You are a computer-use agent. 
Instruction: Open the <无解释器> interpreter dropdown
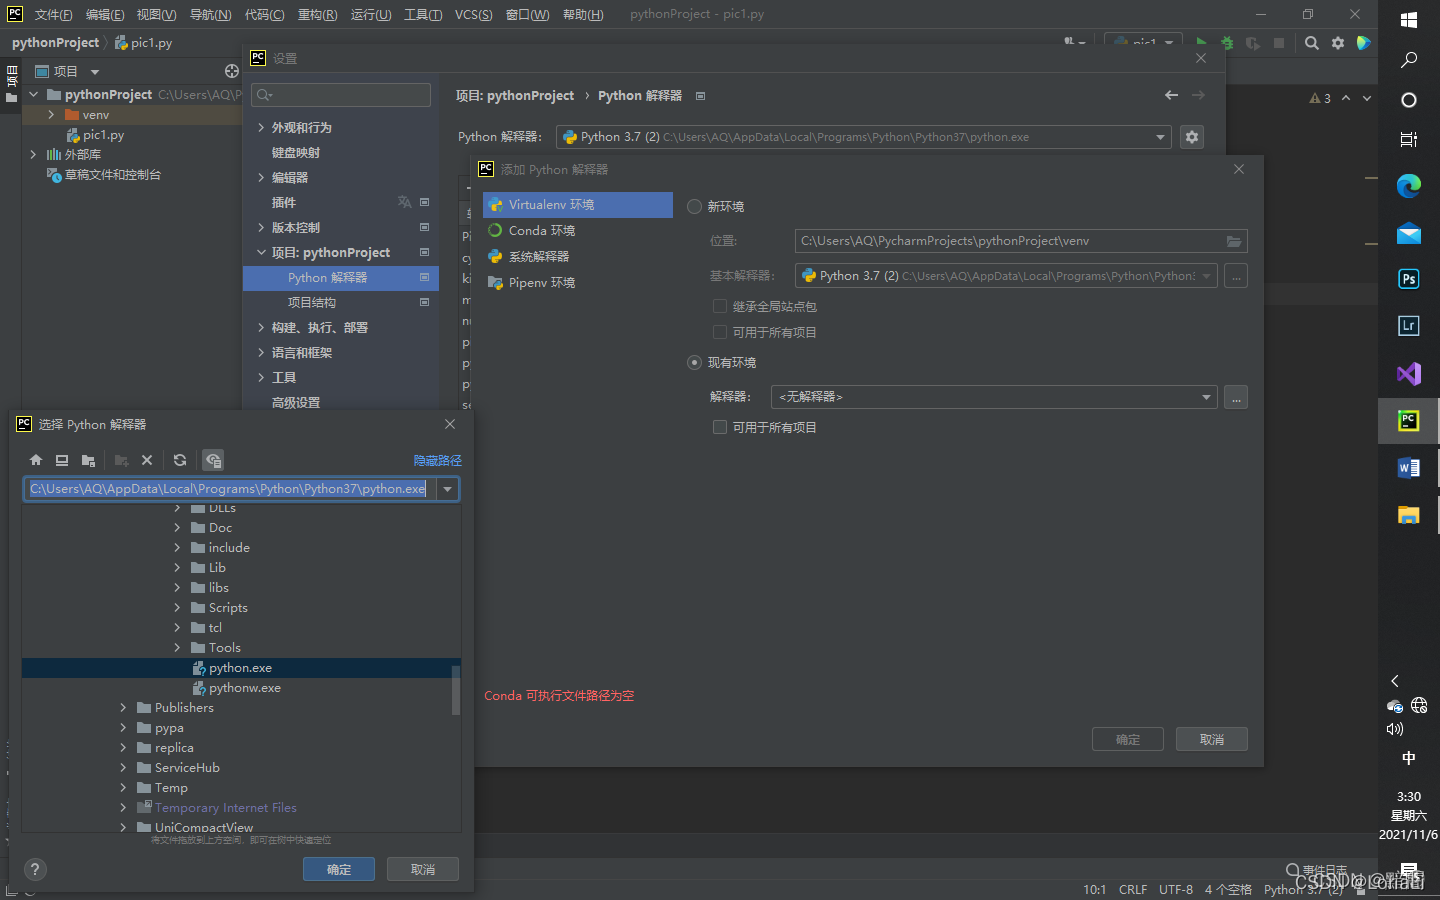click(1206, 397)
